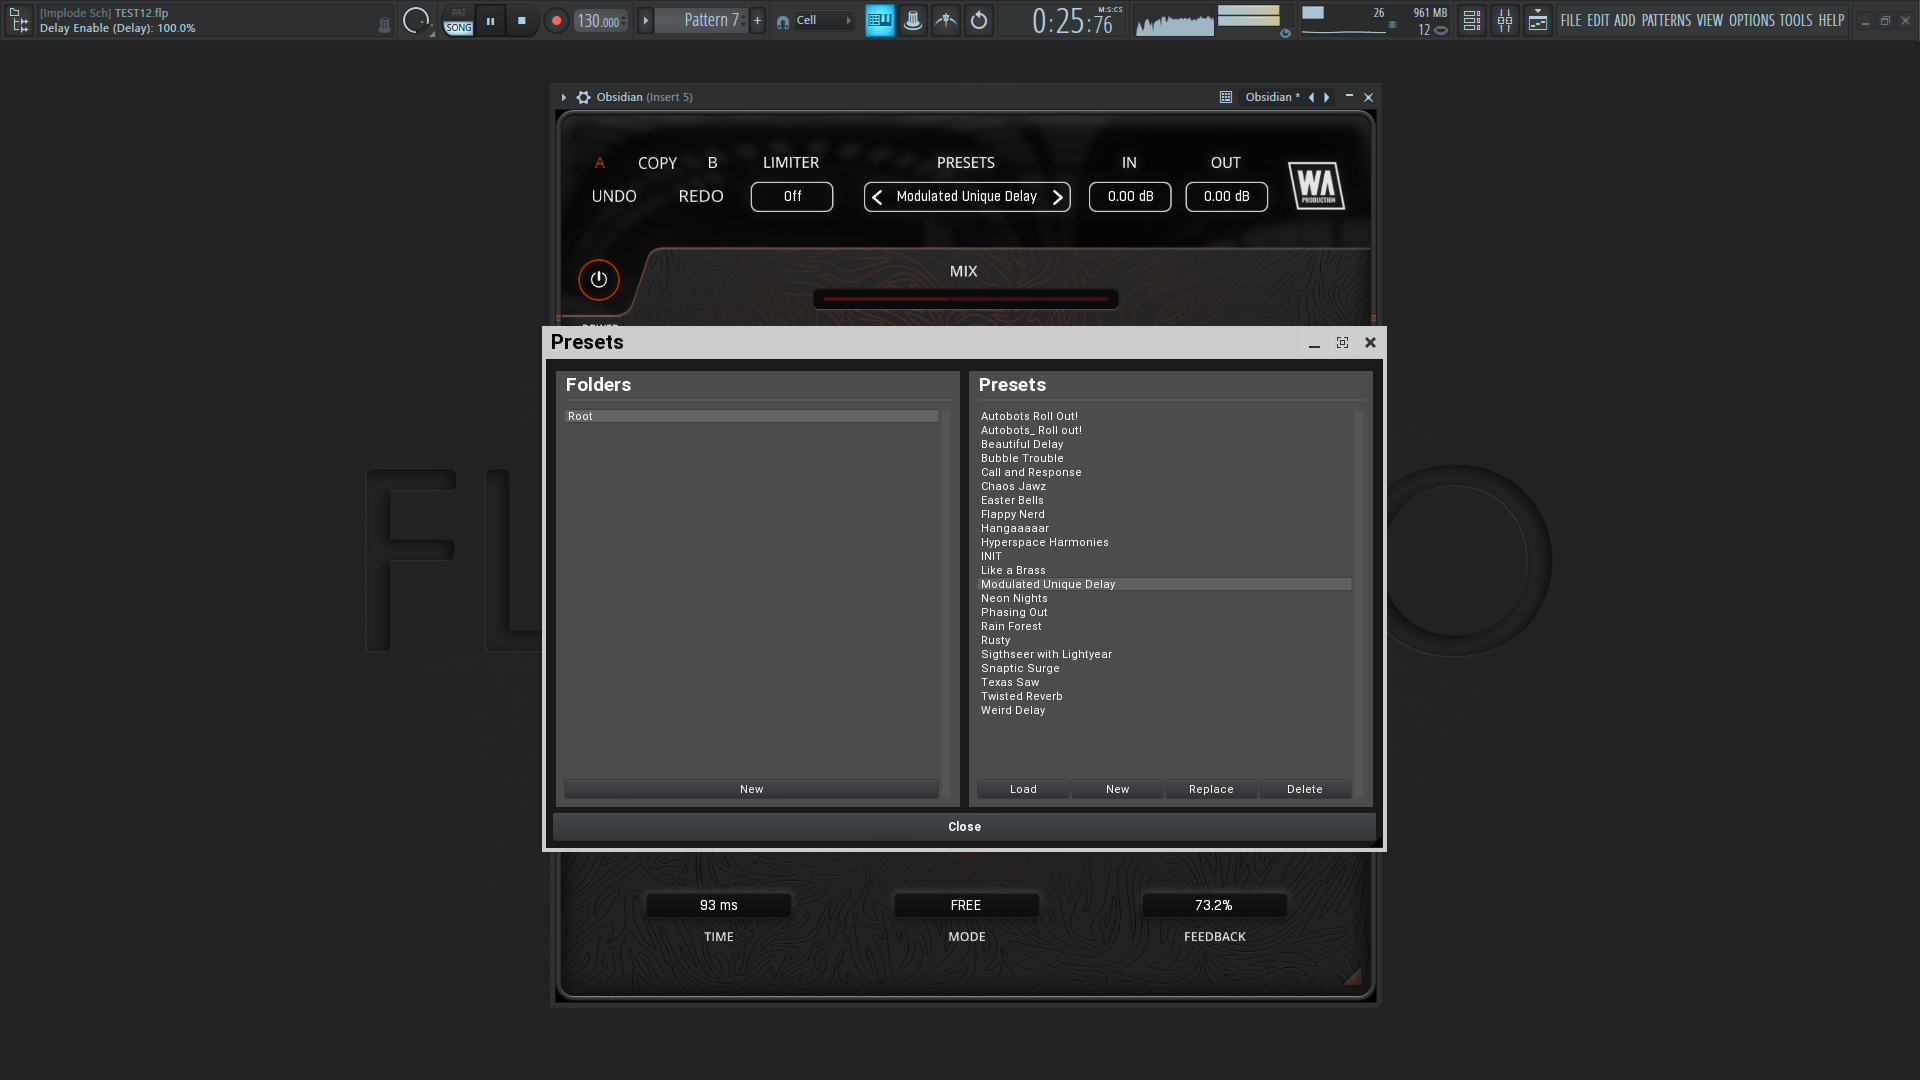Click the red record button
The height and width of the screenshot is (1080, 1920).
[x=556, y=20]
